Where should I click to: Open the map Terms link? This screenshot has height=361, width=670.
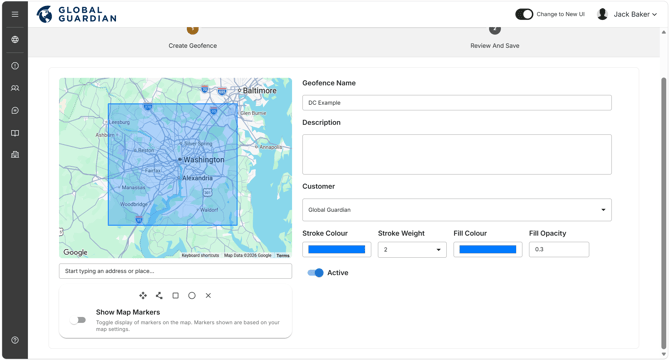point(283,255)
